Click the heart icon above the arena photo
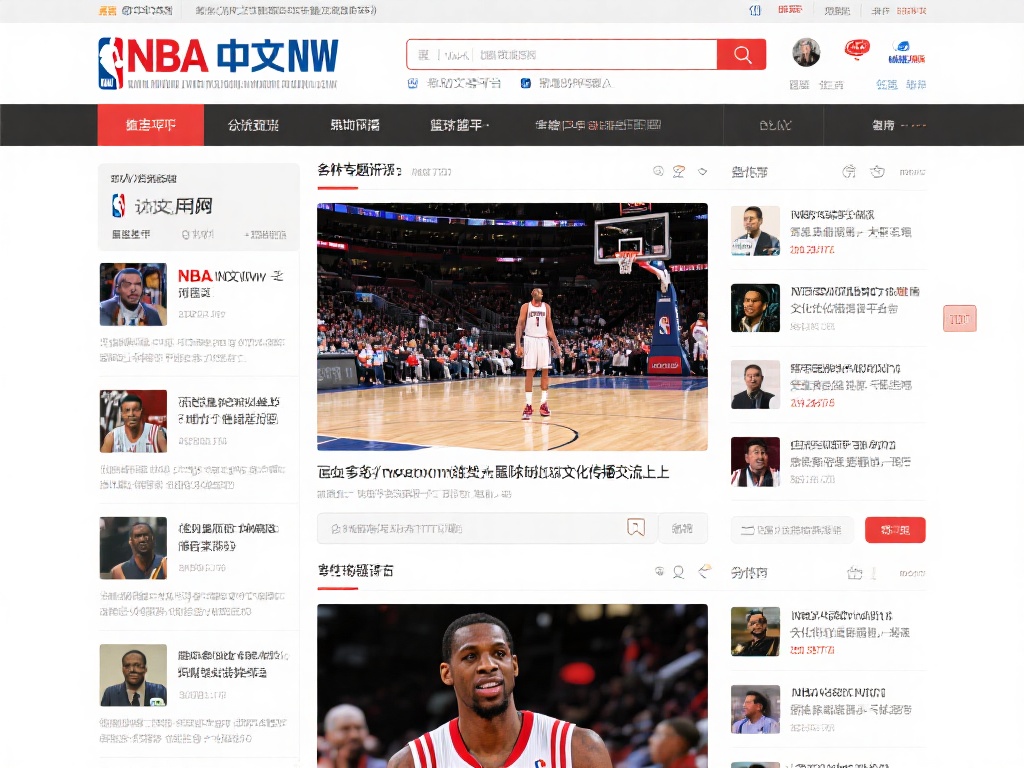Viewport: 1024px width, 768px height. point(703,171)
